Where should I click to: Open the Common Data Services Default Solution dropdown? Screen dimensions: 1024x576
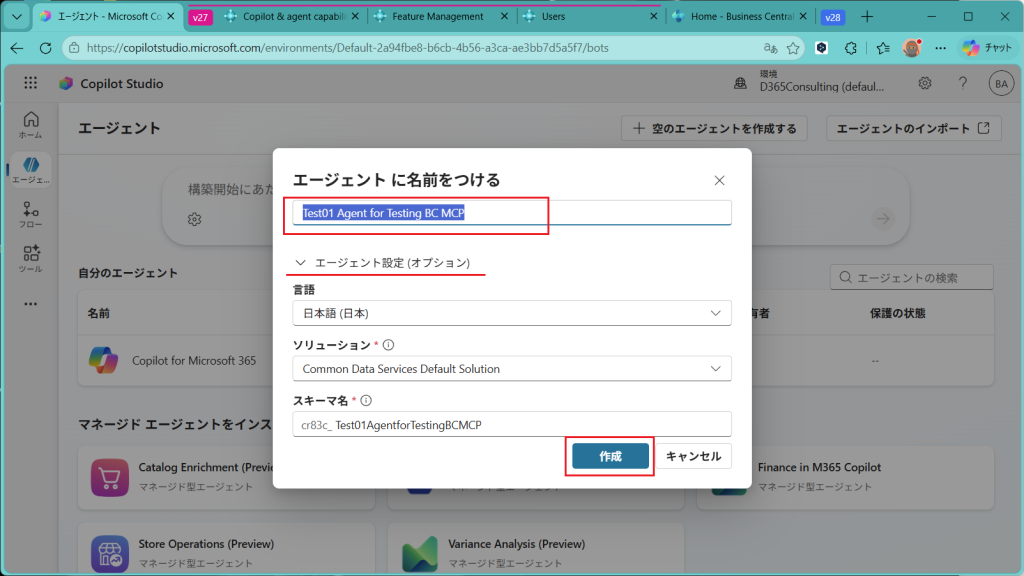pos(511,369)
